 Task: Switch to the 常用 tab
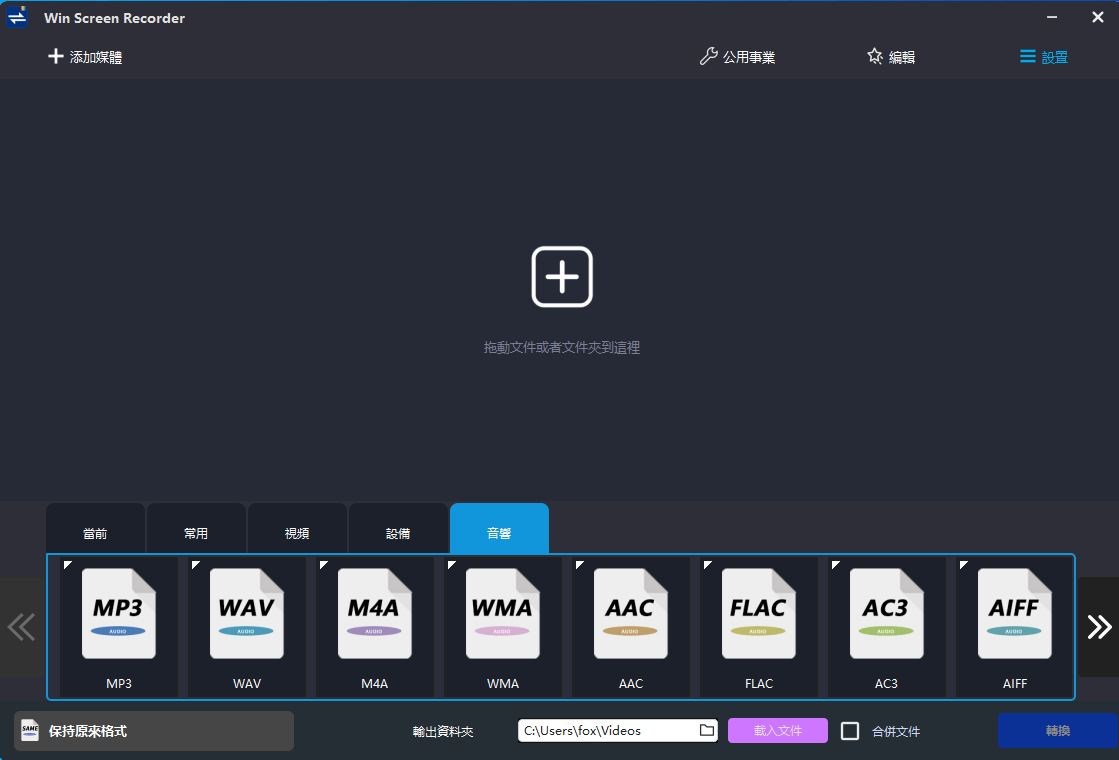(x=196, y=529)
